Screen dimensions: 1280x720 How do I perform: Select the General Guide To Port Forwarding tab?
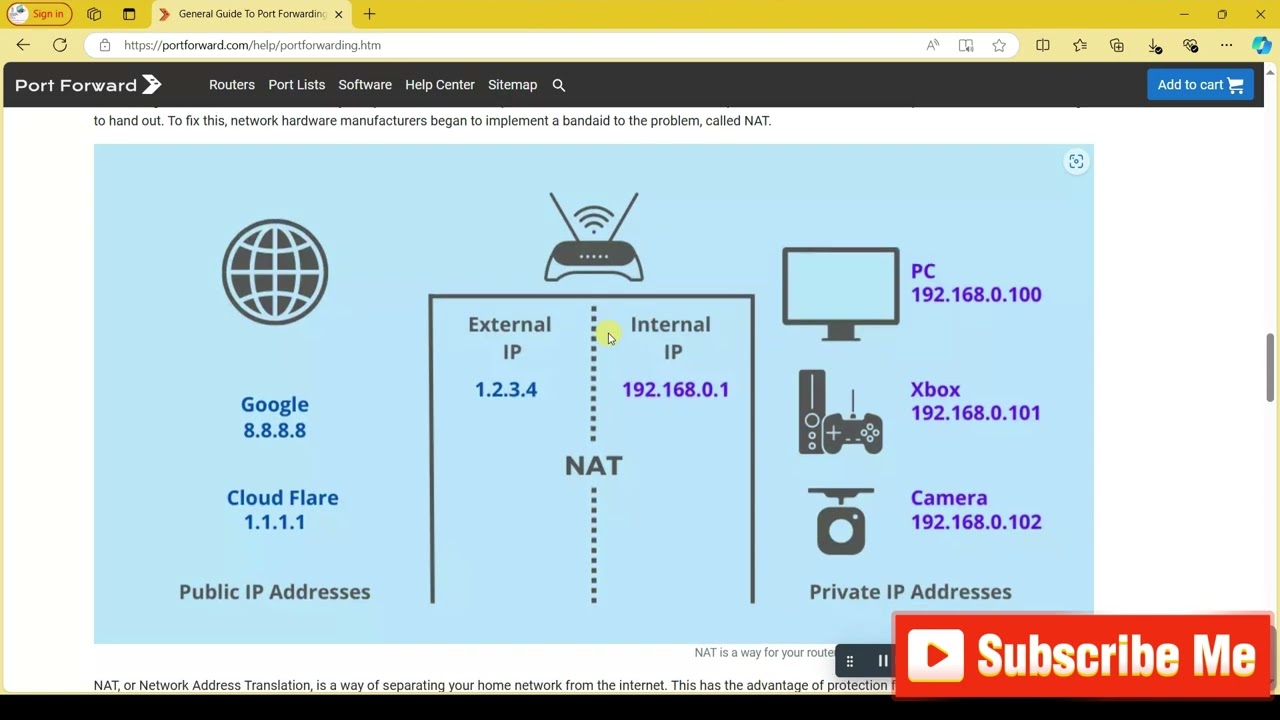(251, 14)
